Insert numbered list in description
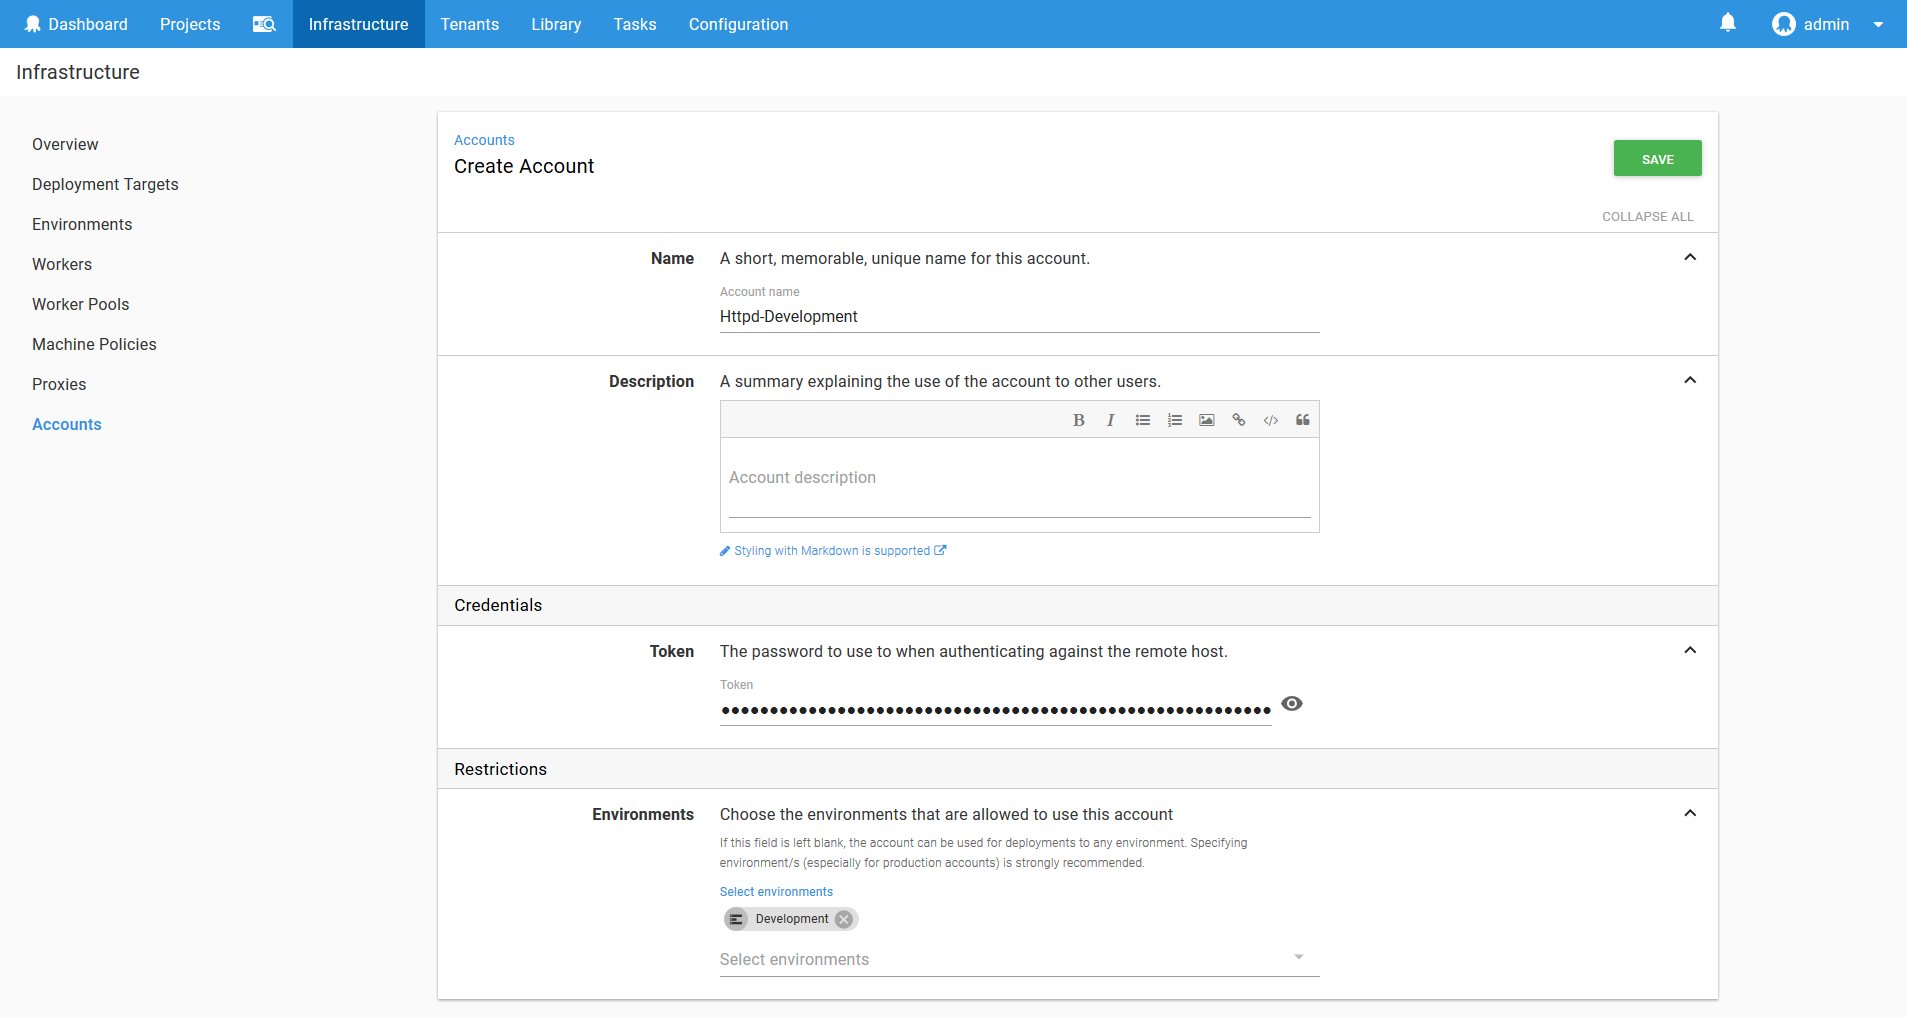The width and height of the screenshot is (1907, 1017). pyautogui.click(x=1174, y=420)
